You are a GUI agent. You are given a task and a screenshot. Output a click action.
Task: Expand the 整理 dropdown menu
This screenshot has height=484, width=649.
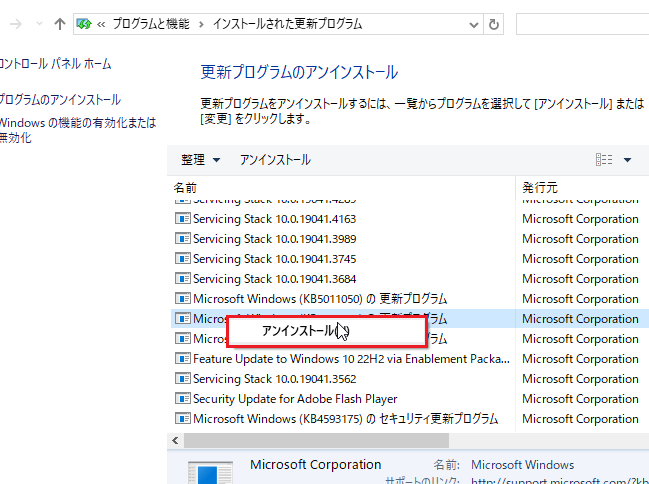click(198, 160)
